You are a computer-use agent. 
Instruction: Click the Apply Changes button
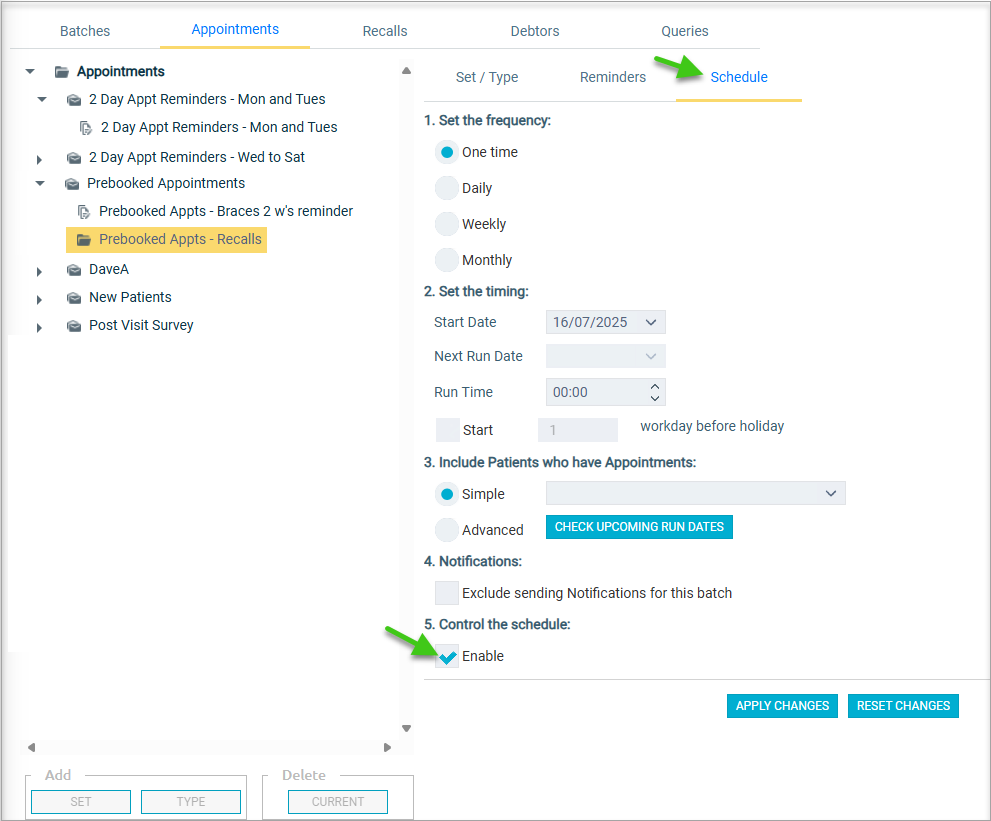coord(782,706)
